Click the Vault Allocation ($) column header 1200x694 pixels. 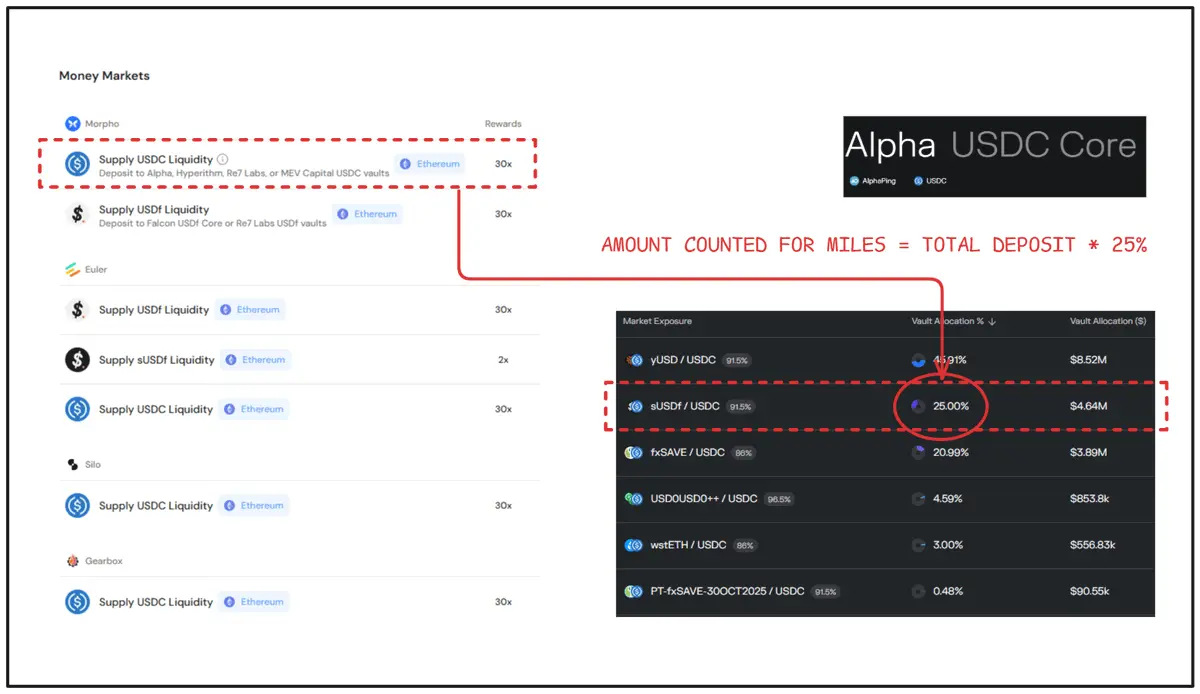[x=1108, y=321]
